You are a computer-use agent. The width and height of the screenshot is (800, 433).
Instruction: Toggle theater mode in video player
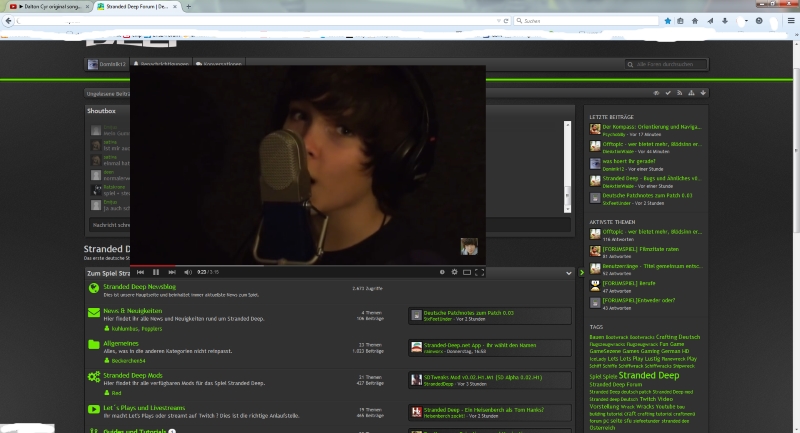[467, 272]
